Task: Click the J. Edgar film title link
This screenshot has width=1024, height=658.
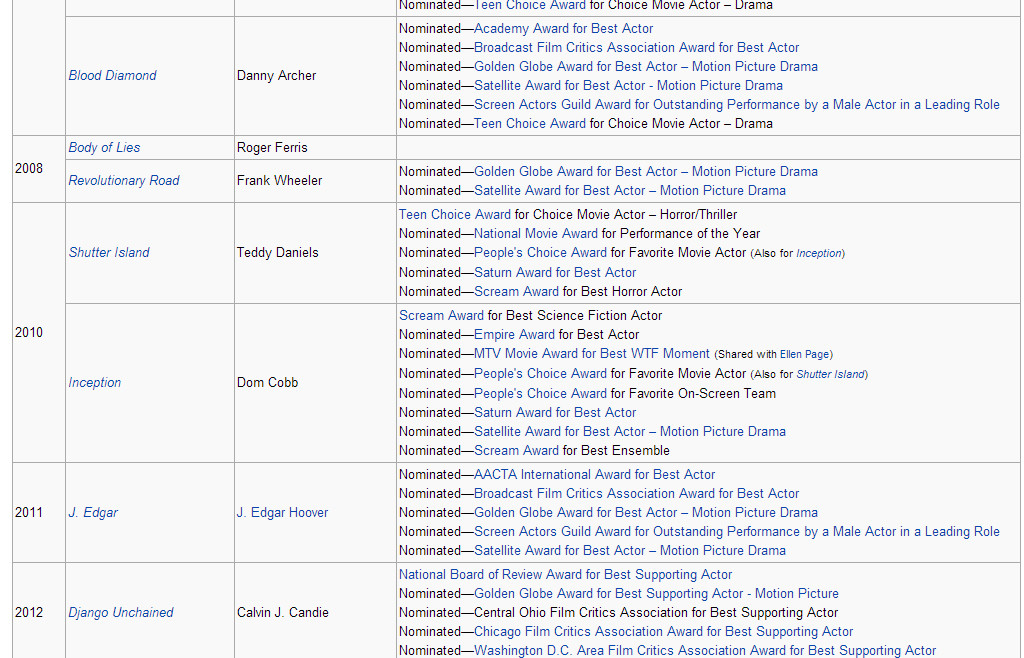Action: 93,513
